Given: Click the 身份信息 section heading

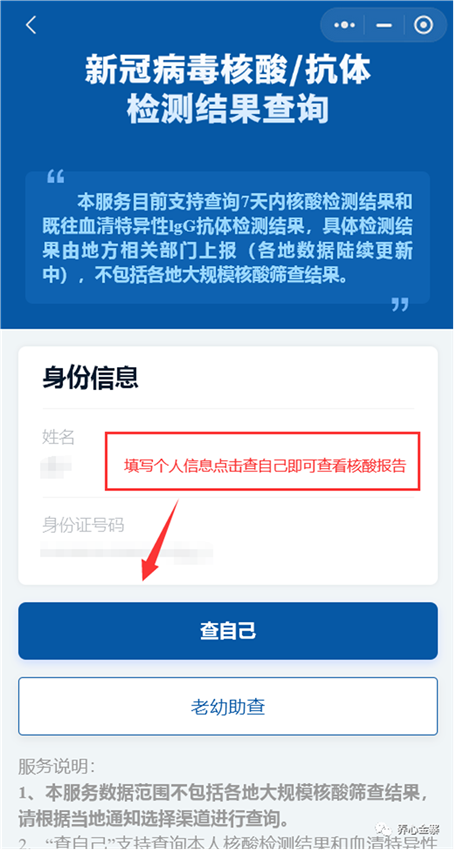Looking at the screenshot, I should (x=91, y=378).
